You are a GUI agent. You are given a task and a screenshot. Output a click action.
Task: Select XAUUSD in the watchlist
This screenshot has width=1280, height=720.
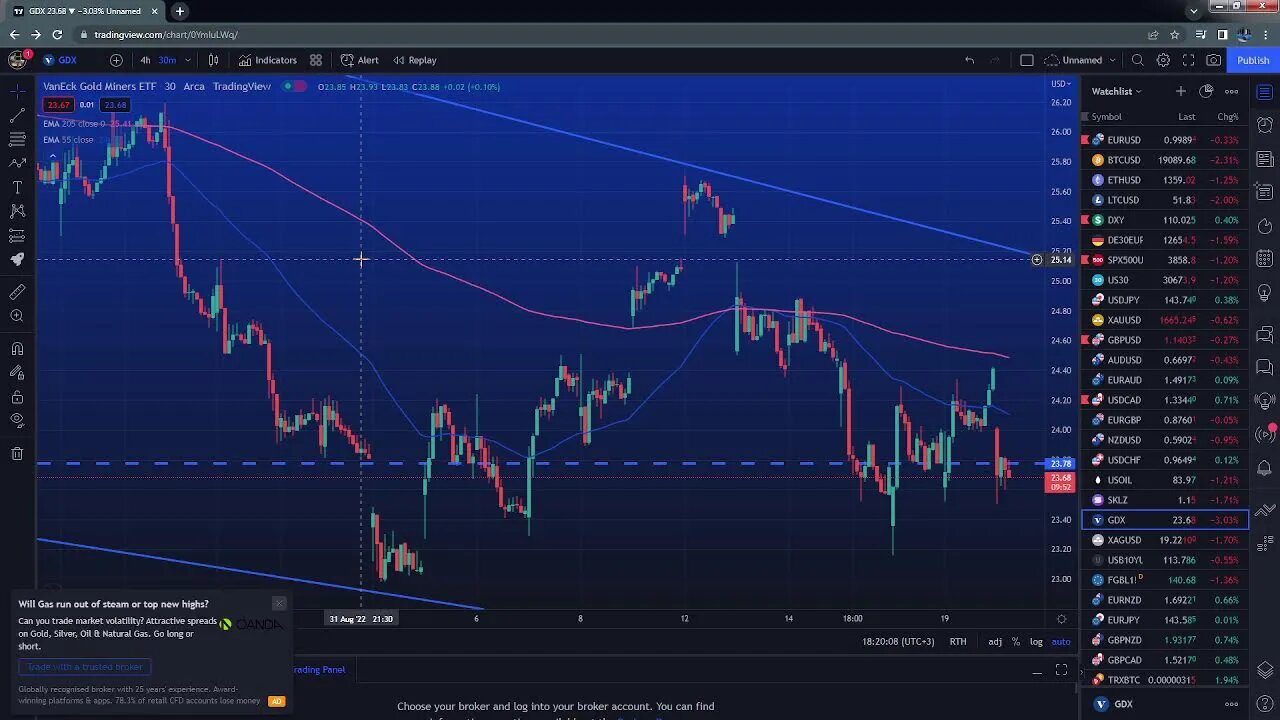(1165, 320)
